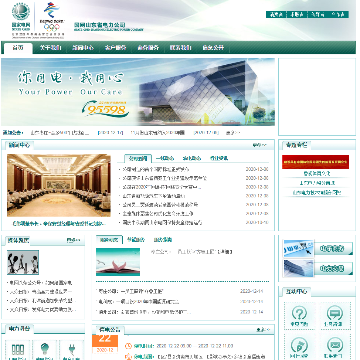Open the headline beside the book thumbnail
Screen dimensions: 360x360
191,252
